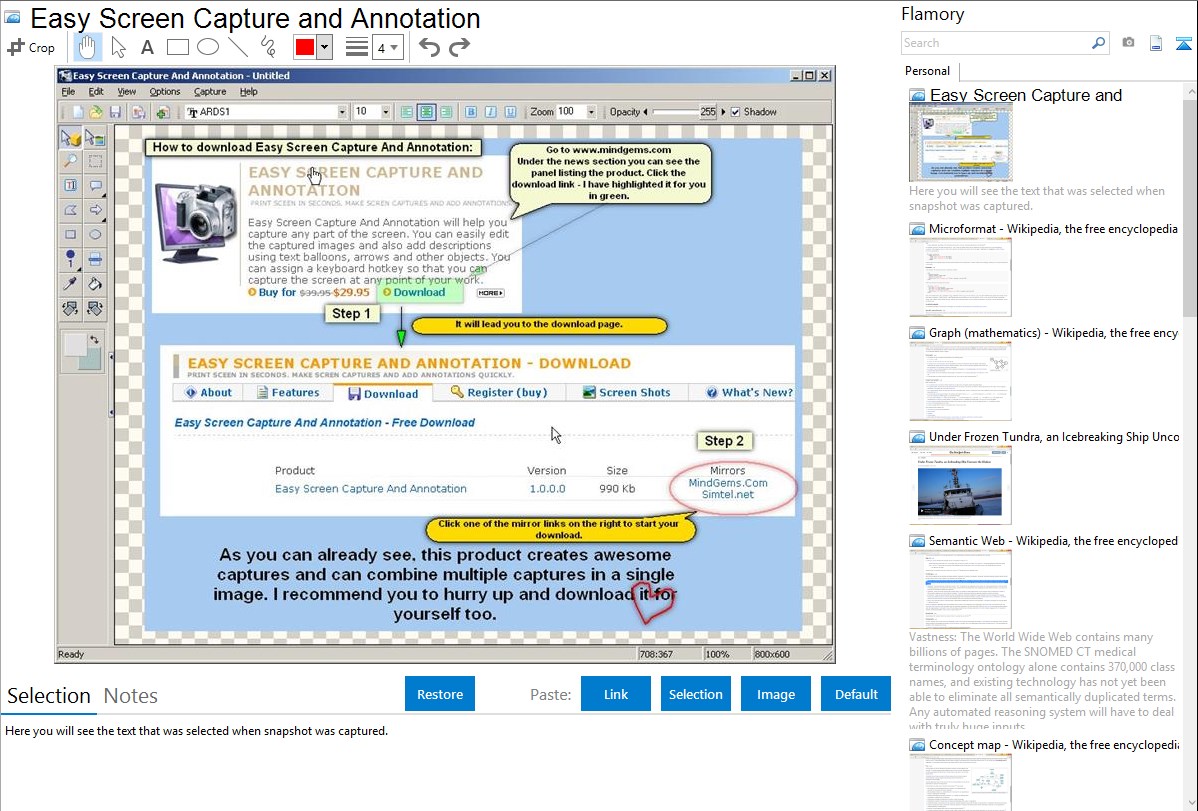Open the font size dropdown showing 10
Screen dimensions: 1198x811
point(385,112)
